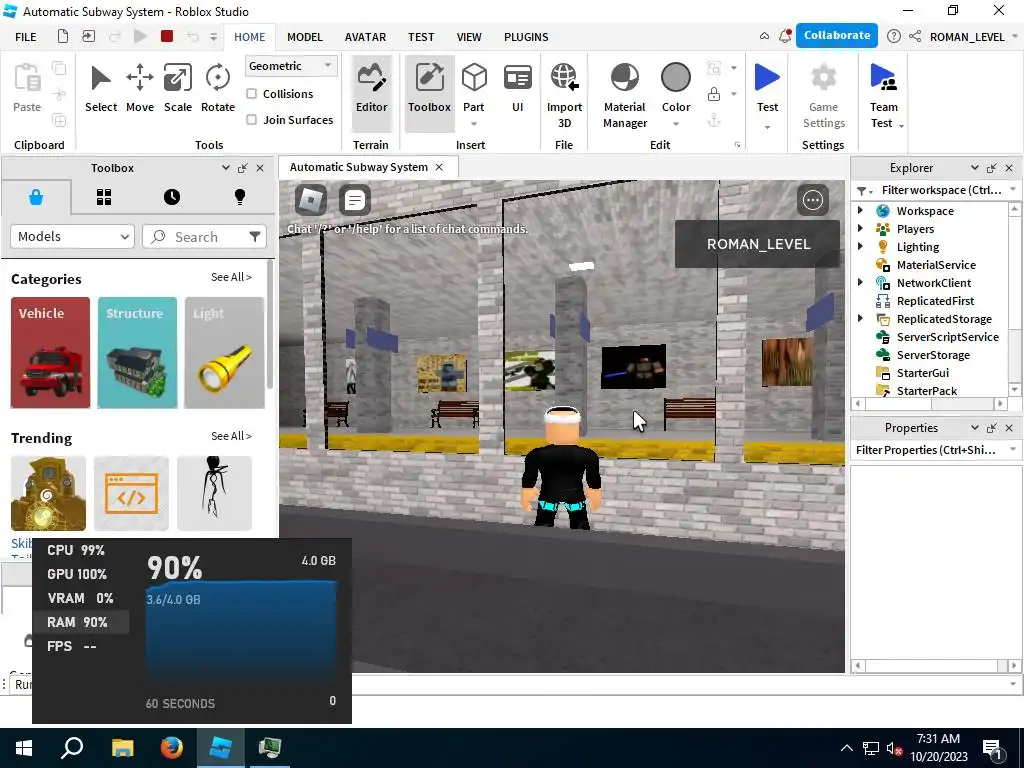
Task: Open the Roblox menu icon in viewport
Action: click(311, 200)
